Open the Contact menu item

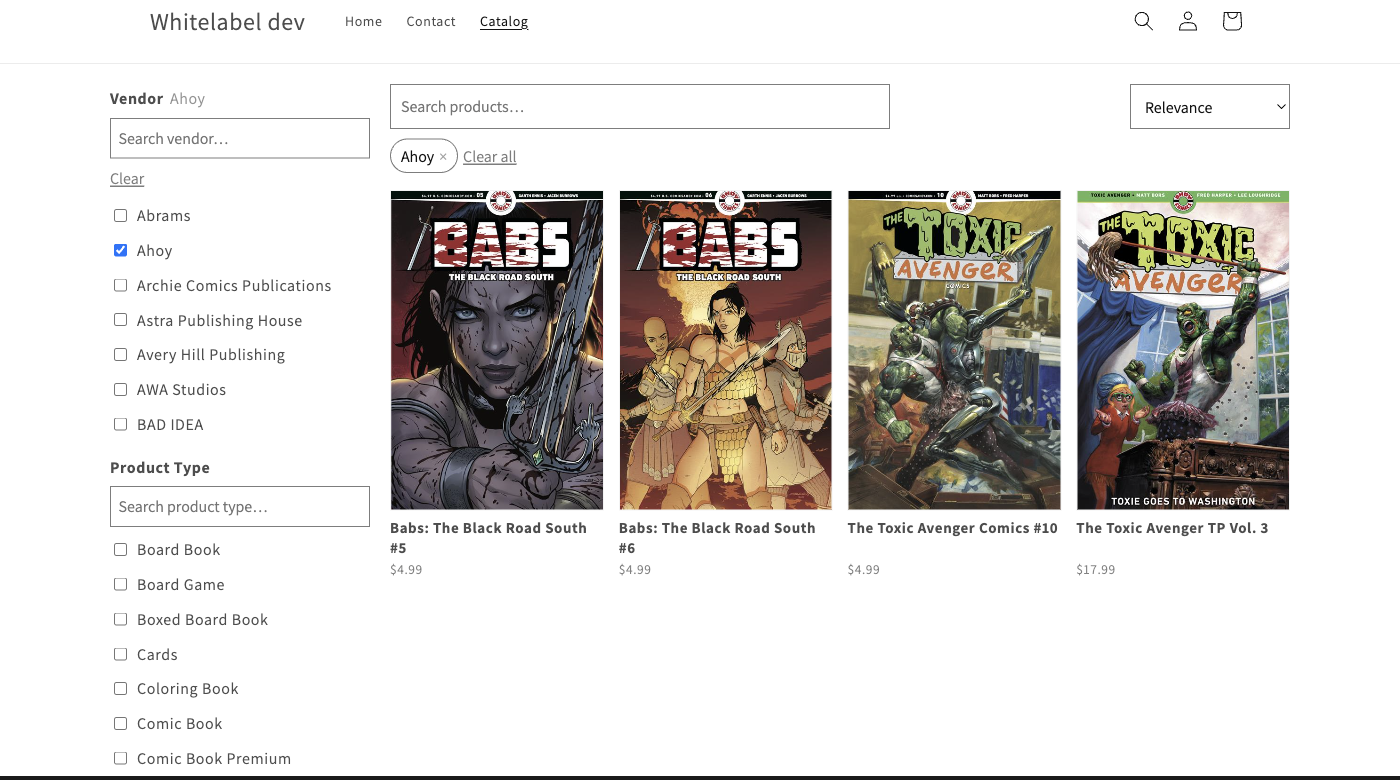pyautogui.click(x=431, y=21)
